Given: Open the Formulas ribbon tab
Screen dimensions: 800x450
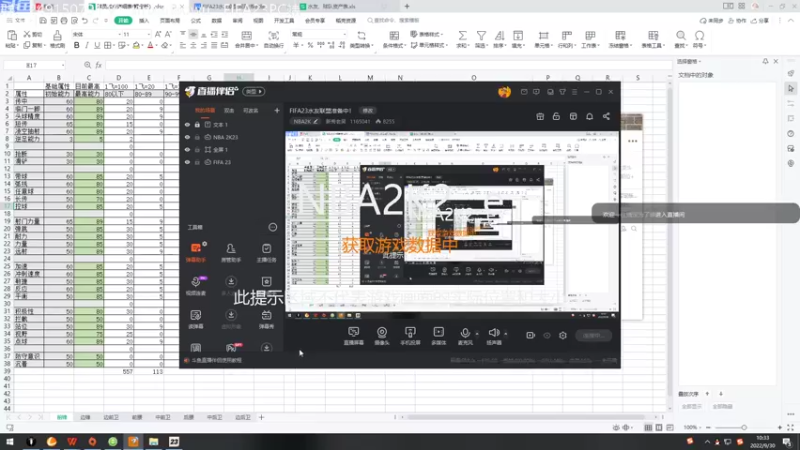Looking at the screenshot, I should 195,20.
